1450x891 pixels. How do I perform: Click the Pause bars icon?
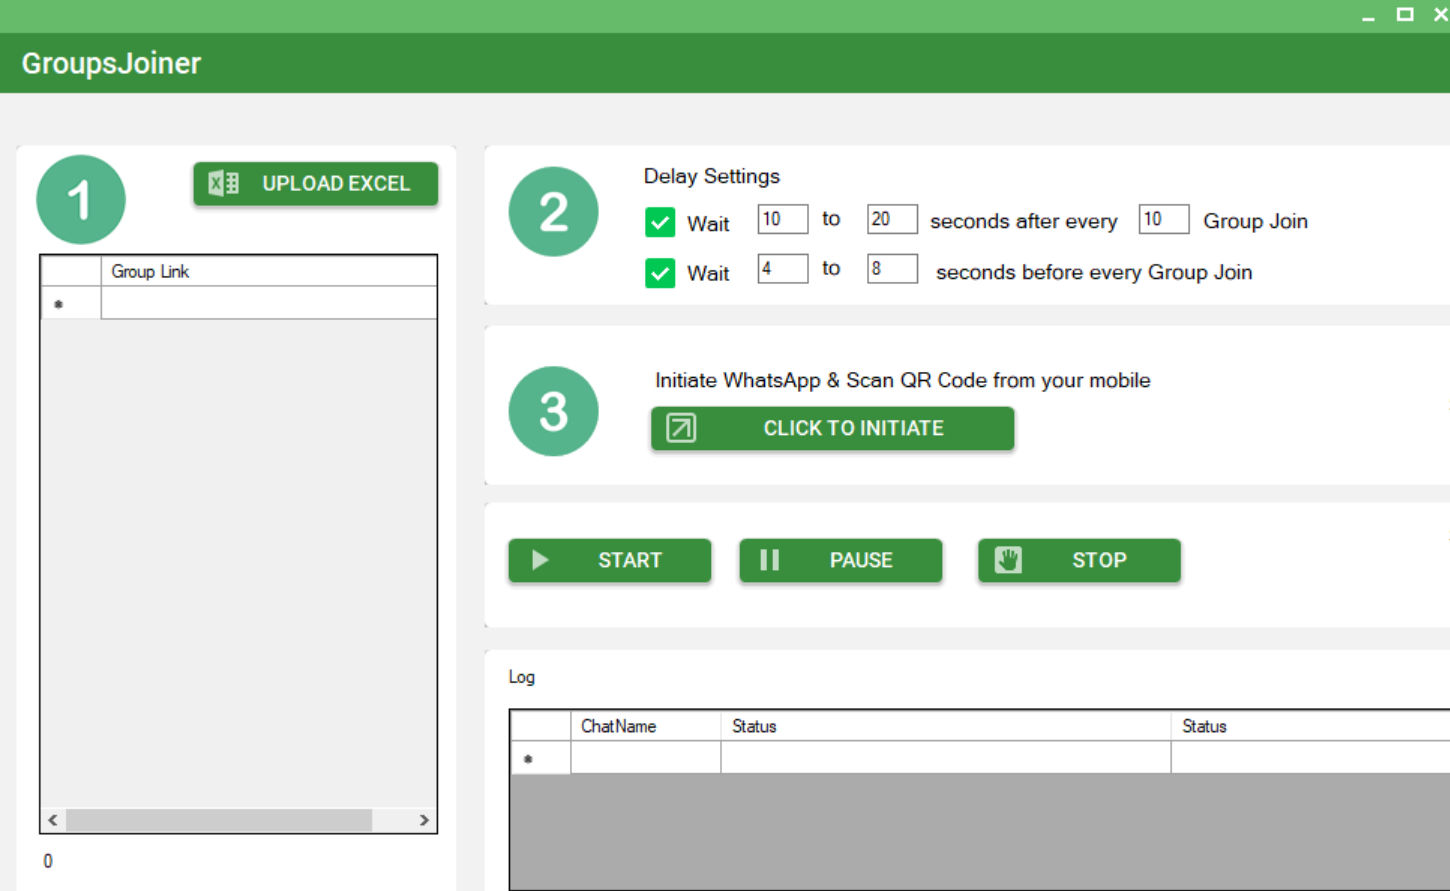point(769,560)
